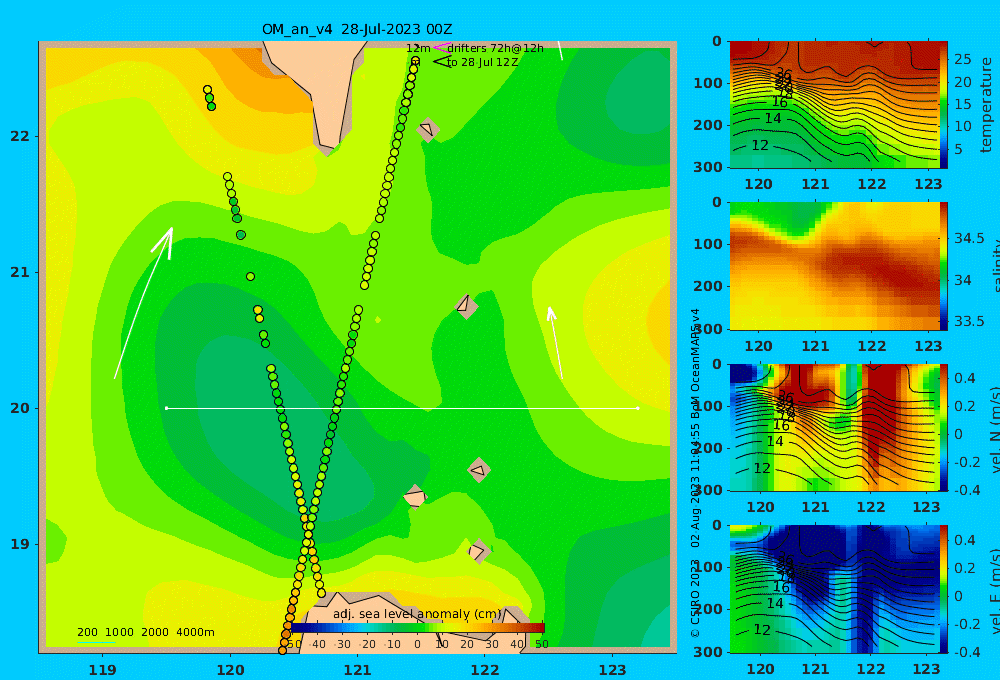
Task: Click the '122' longitude label under temperature panel
Action: pyautogui.click(x=872, y=184)
